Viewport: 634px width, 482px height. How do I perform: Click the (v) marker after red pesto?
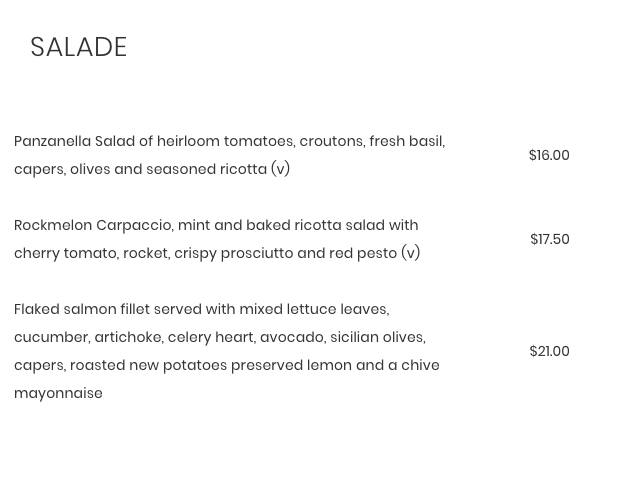410,253
